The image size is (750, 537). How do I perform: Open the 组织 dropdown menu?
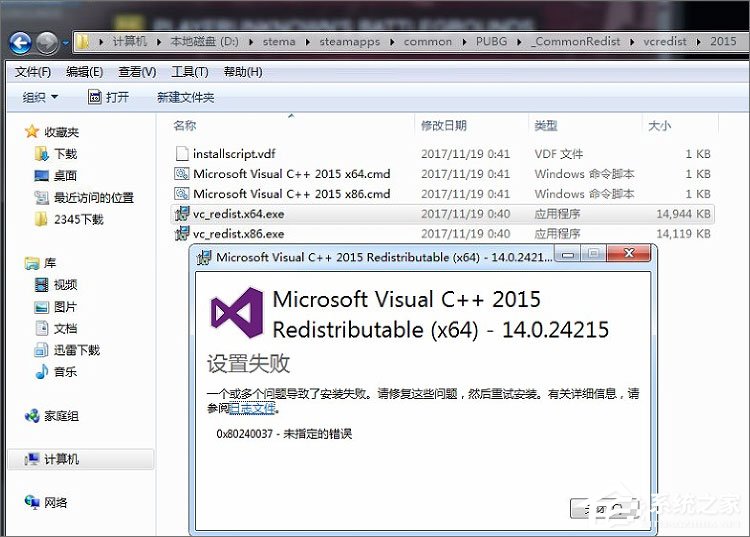[x=41, y=97]
